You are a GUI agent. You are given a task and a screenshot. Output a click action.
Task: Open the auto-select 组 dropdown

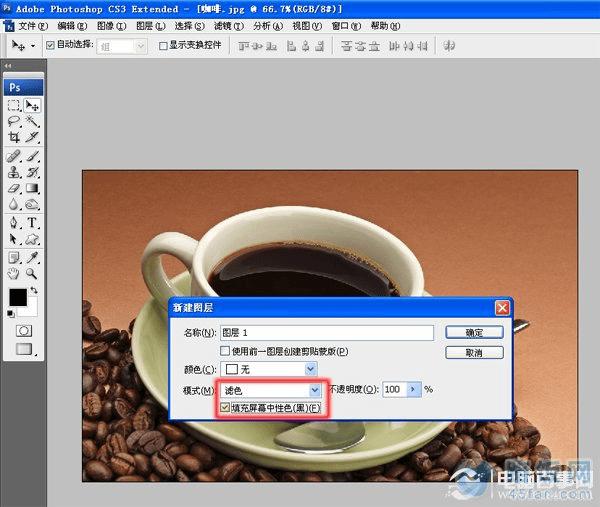click(x=122, y=47)
